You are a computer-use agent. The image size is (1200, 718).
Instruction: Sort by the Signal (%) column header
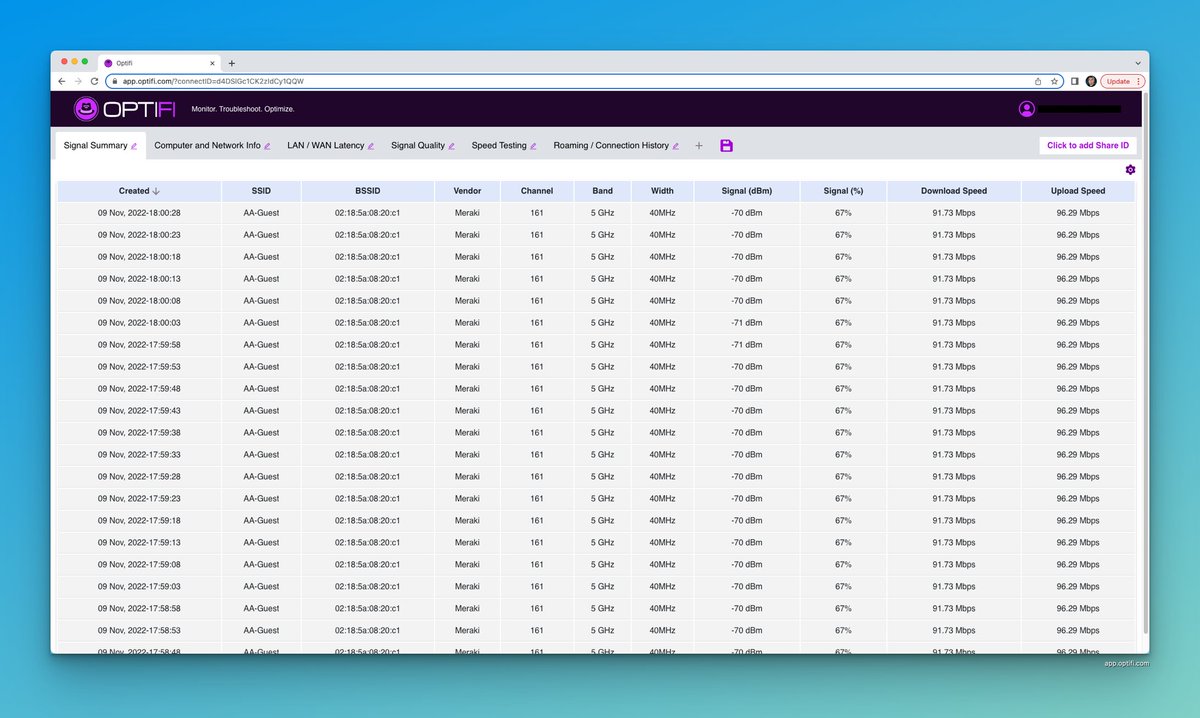843,191
